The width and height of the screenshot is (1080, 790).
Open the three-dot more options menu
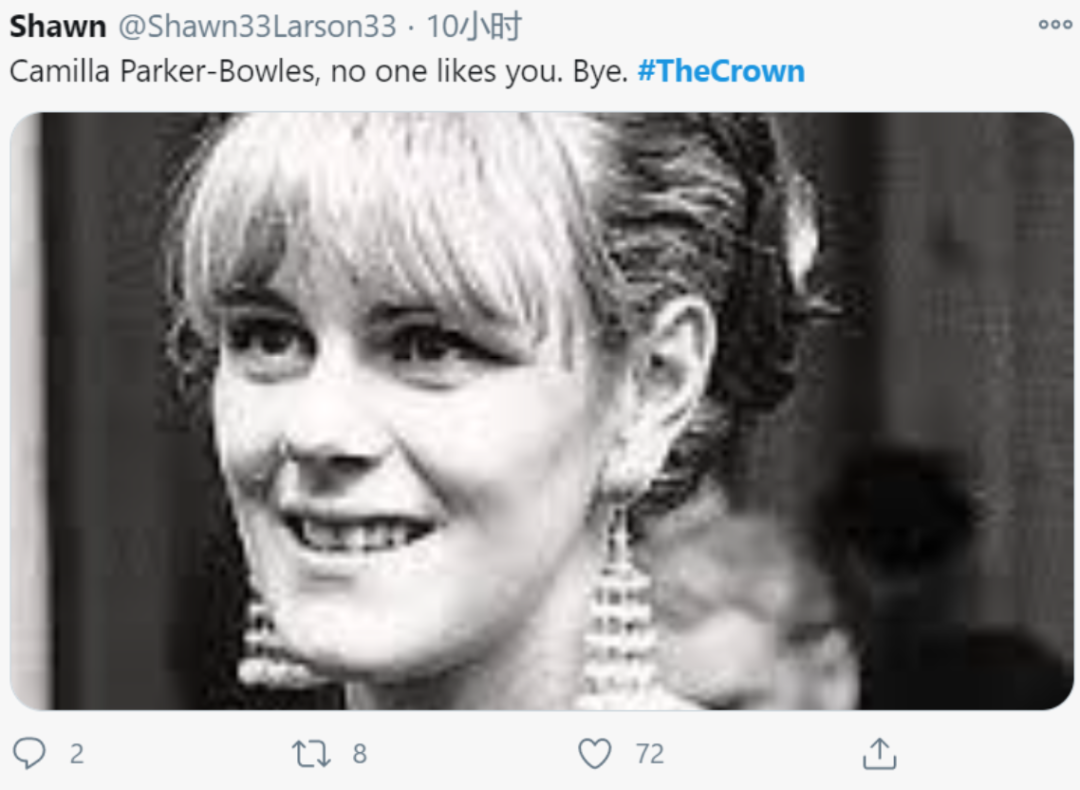click(x=1055, y=25)
